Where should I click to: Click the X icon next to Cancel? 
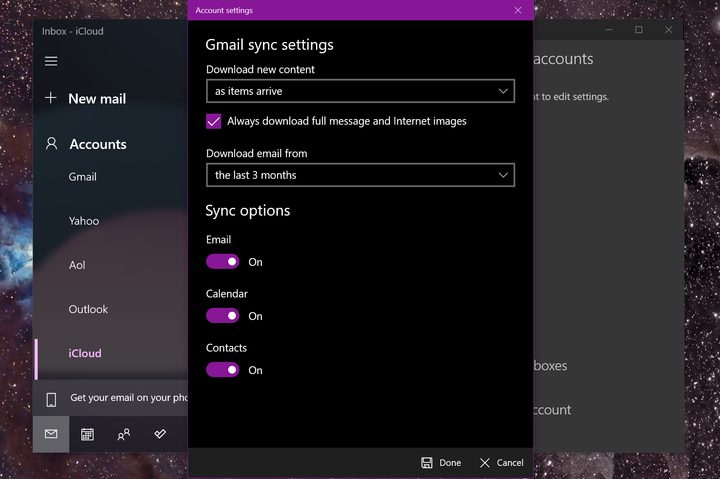[x=484, y=462]
